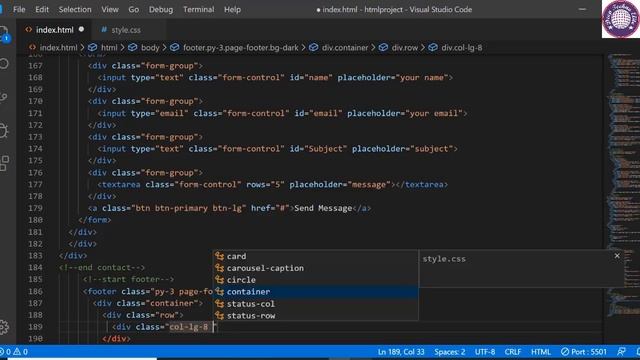Click HTML language mode in status bar
This screenshot has height=360, width=640.
pyautogui.click(x=541, y=352)
